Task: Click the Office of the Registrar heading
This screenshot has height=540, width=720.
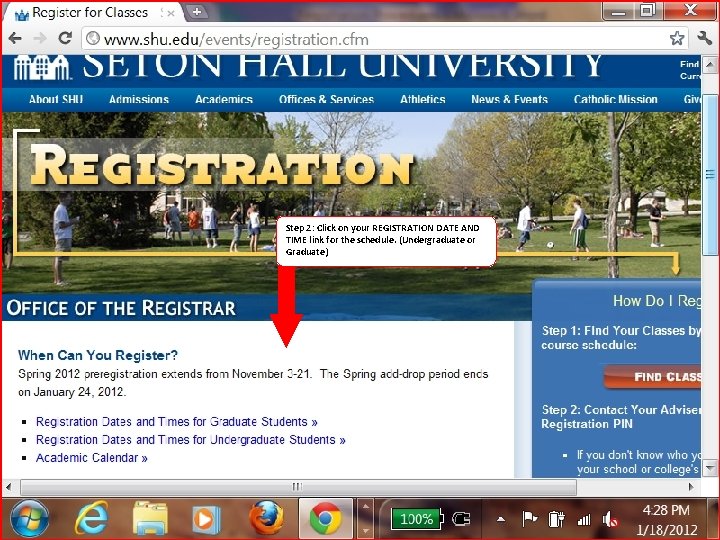Action: [121, 308]
